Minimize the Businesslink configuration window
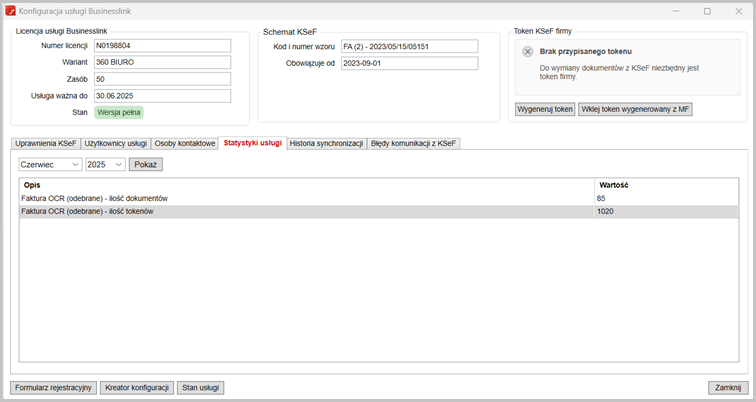This screenshot has width=756, height=402. click(676, 11)
